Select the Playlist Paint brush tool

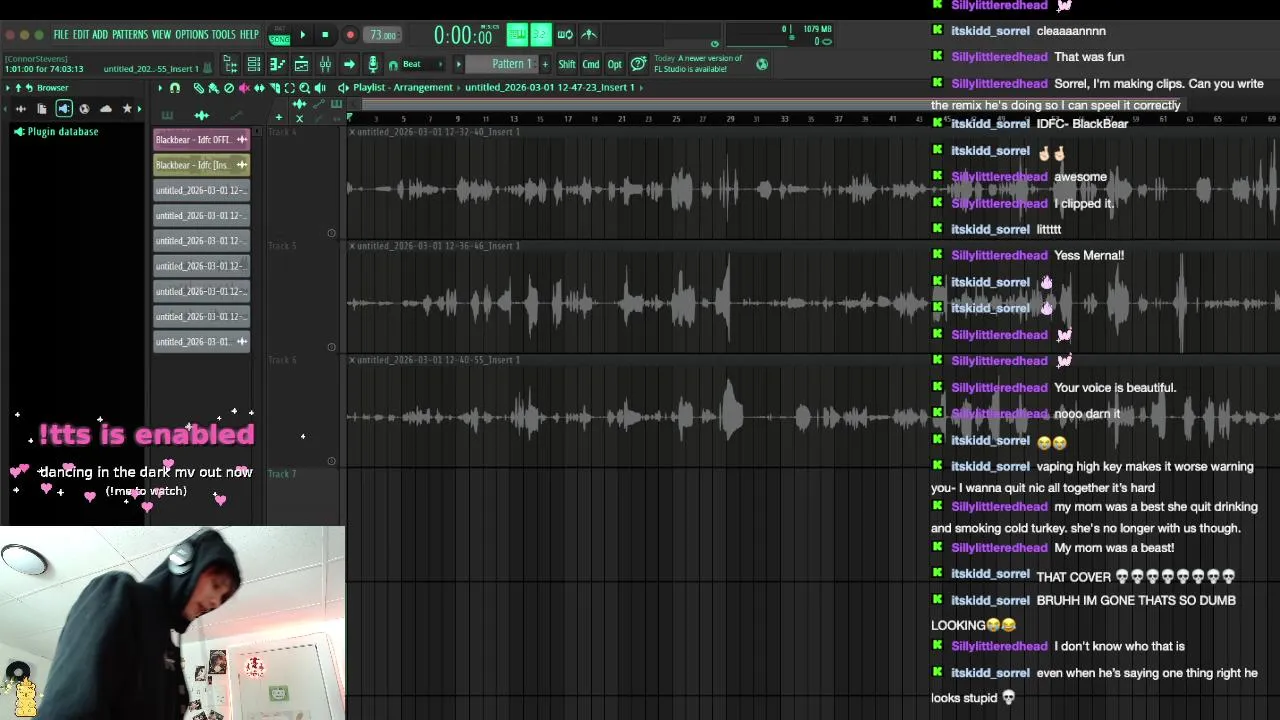213,88
